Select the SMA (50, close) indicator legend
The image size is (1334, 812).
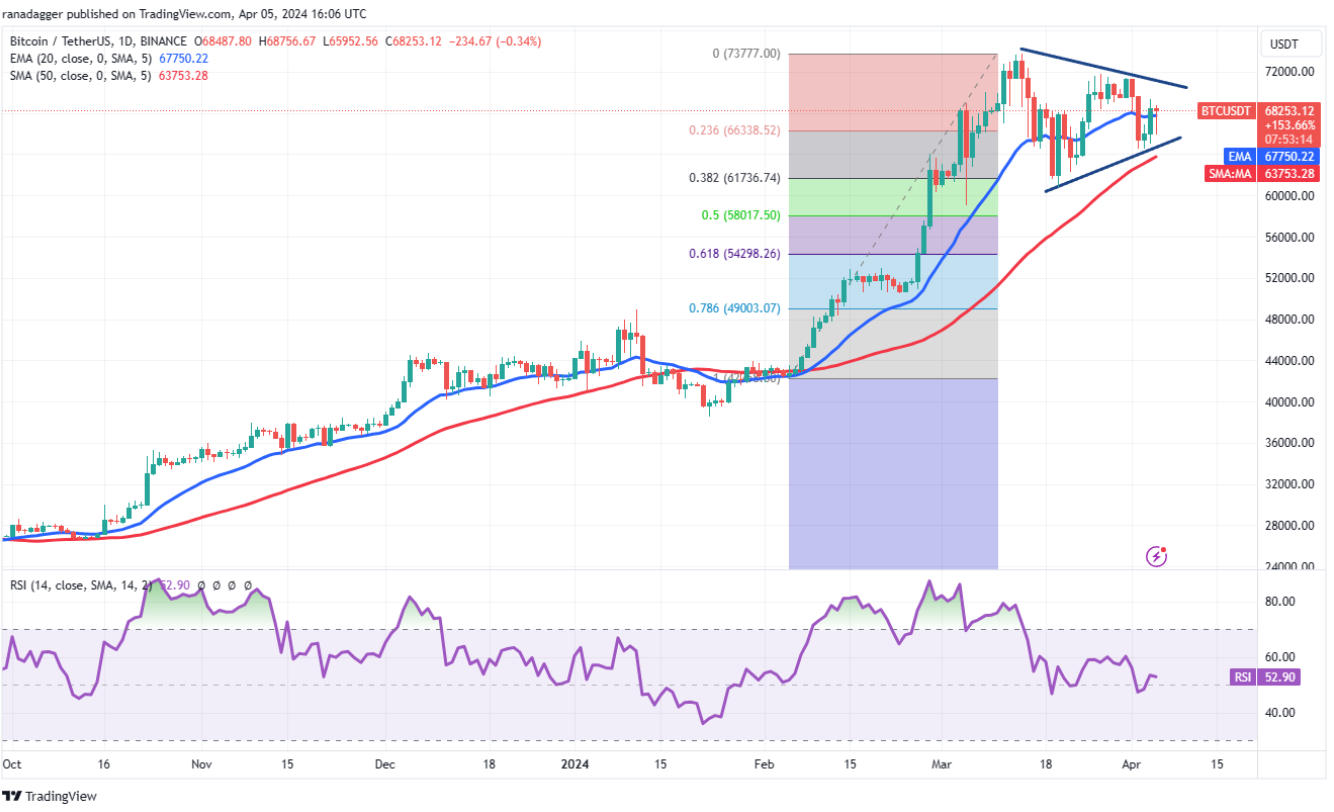pyautogui.click(x=109, y=75)
